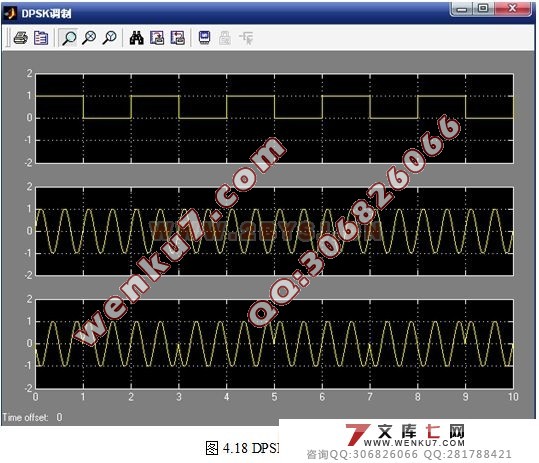539x463 pixels.
Task: Click the Time offset label
Action: (x=25, y=417)
